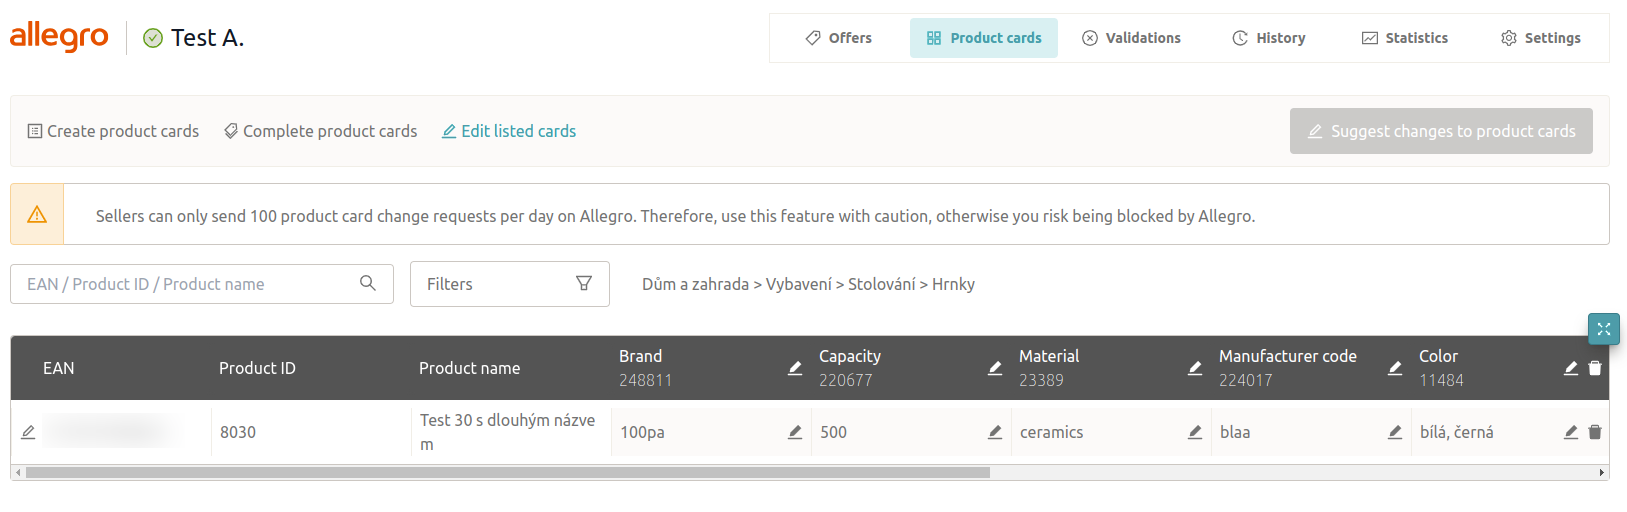Click edit pencil in Capacity column header
This screenshot has height=512, width=1627.
click(995, 368)
